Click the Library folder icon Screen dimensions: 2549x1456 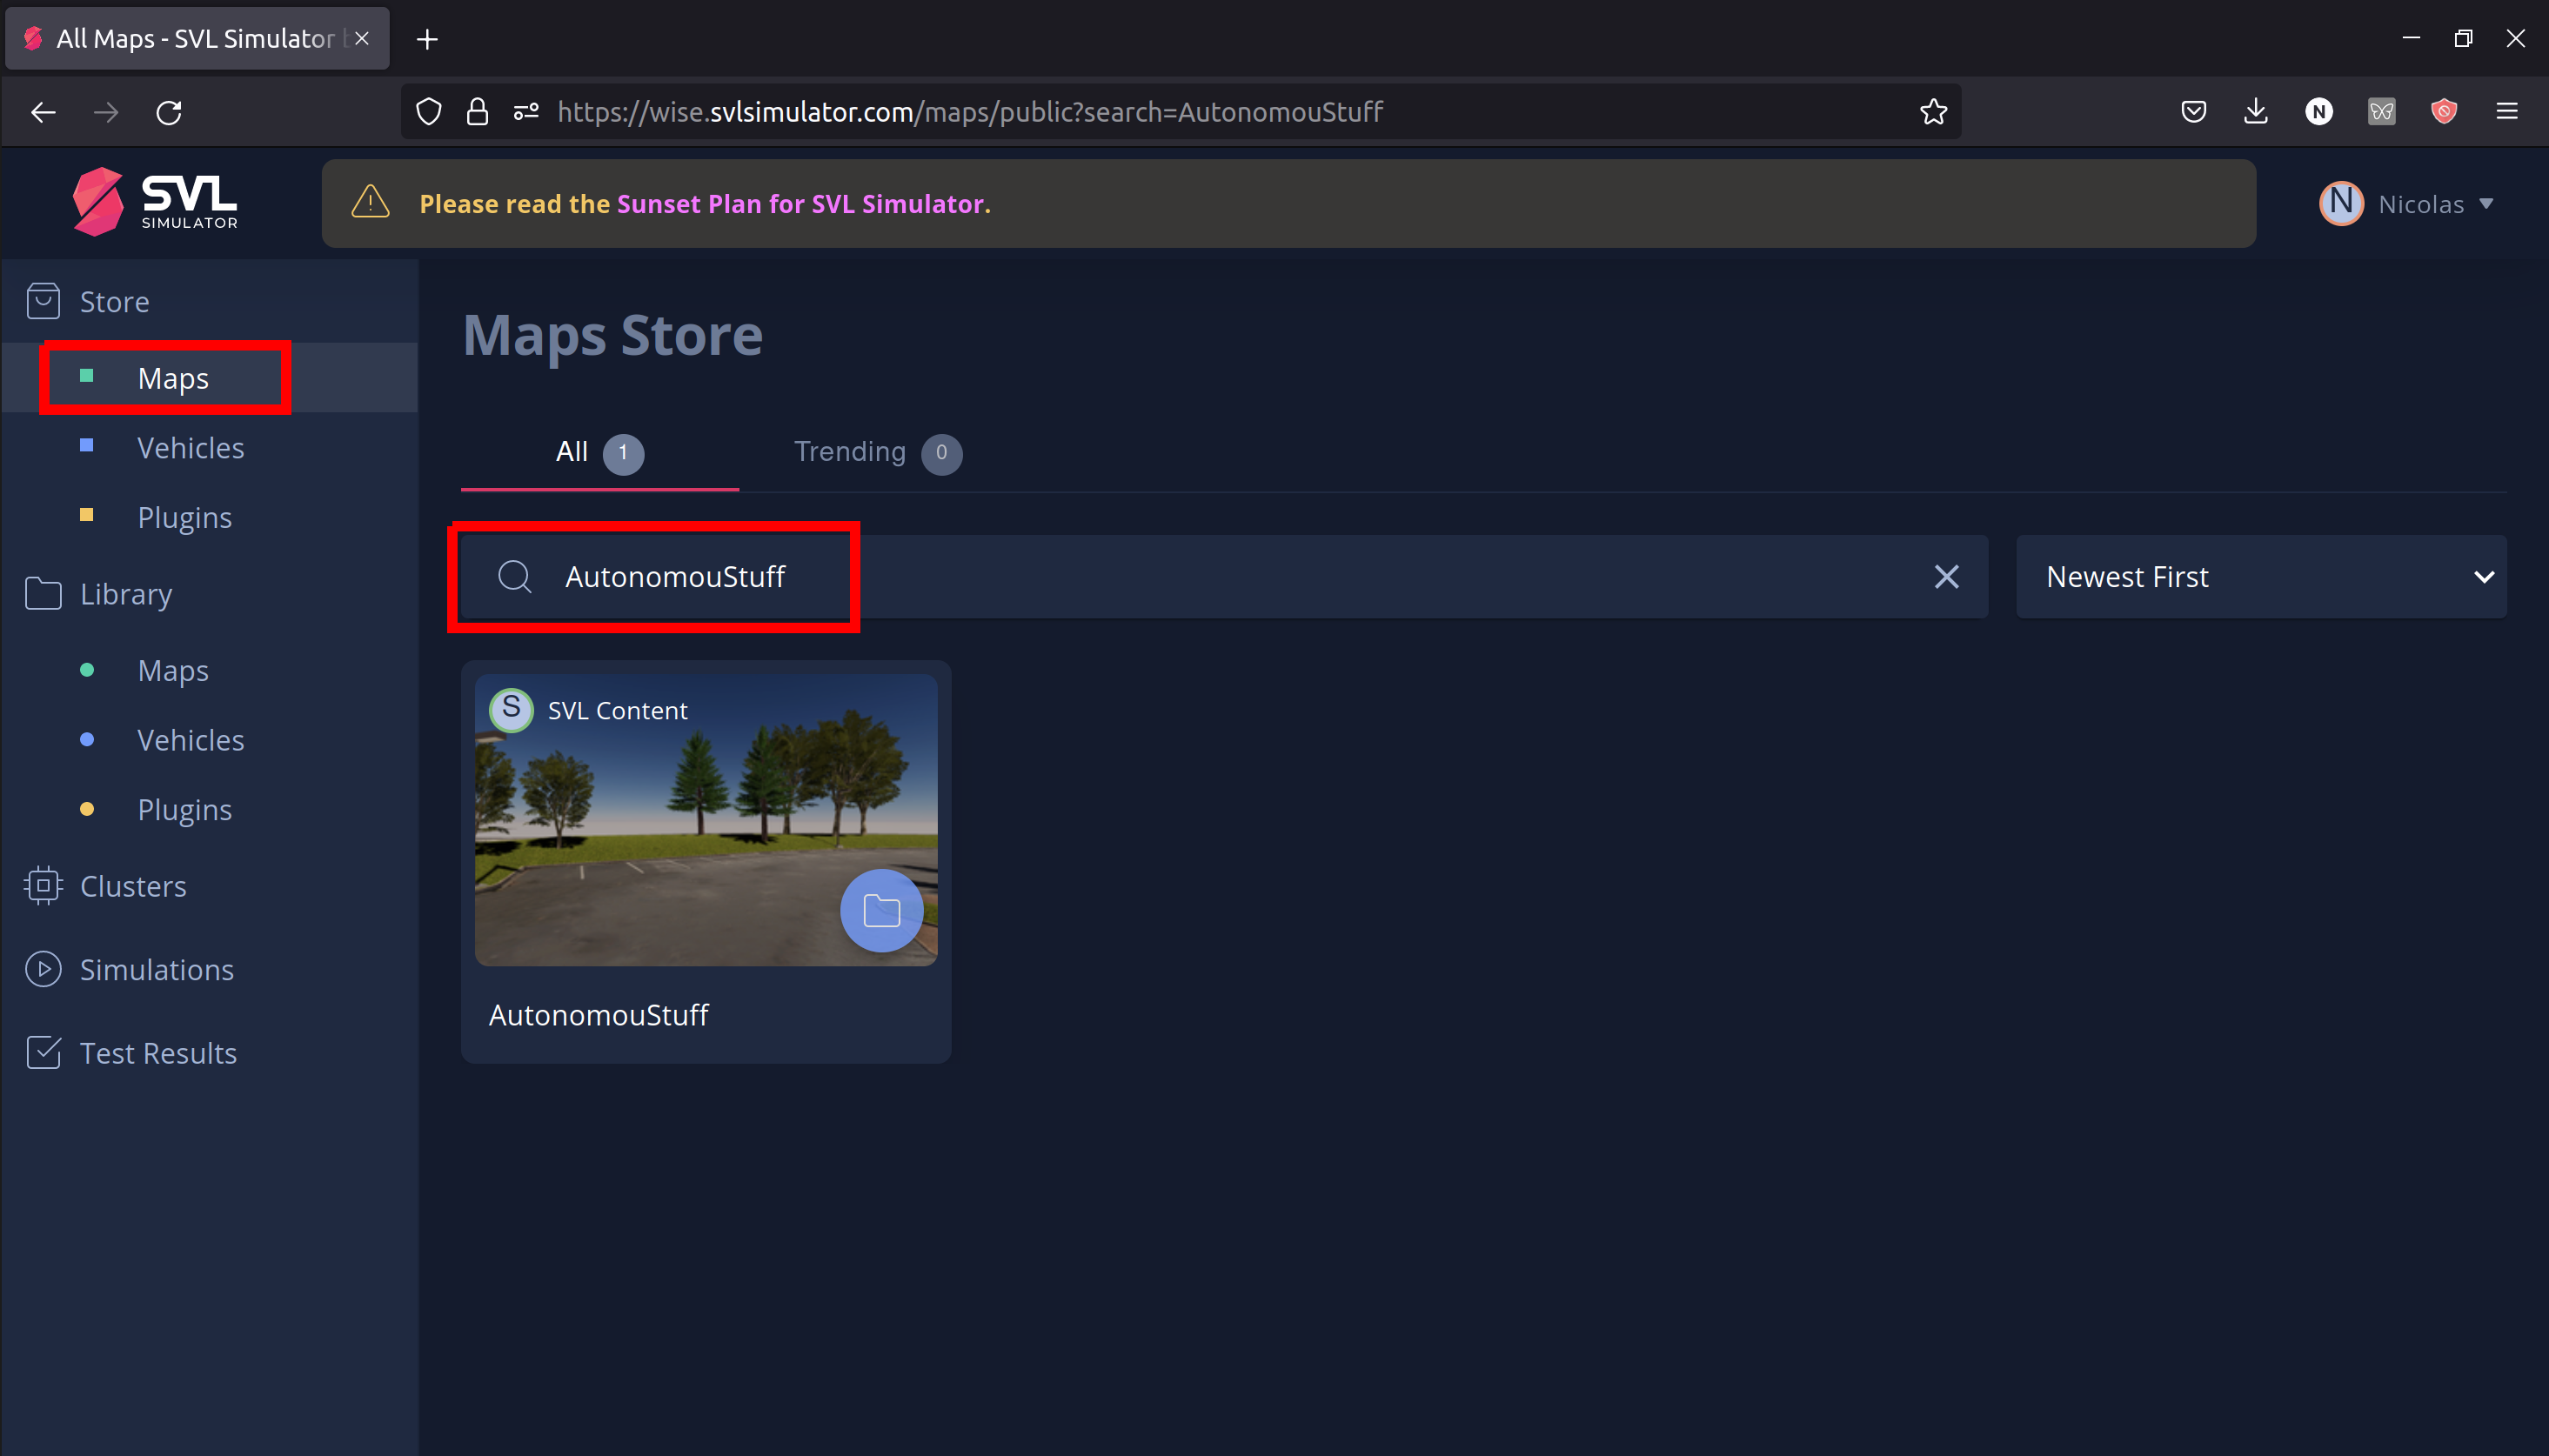[x=43, y=593]
